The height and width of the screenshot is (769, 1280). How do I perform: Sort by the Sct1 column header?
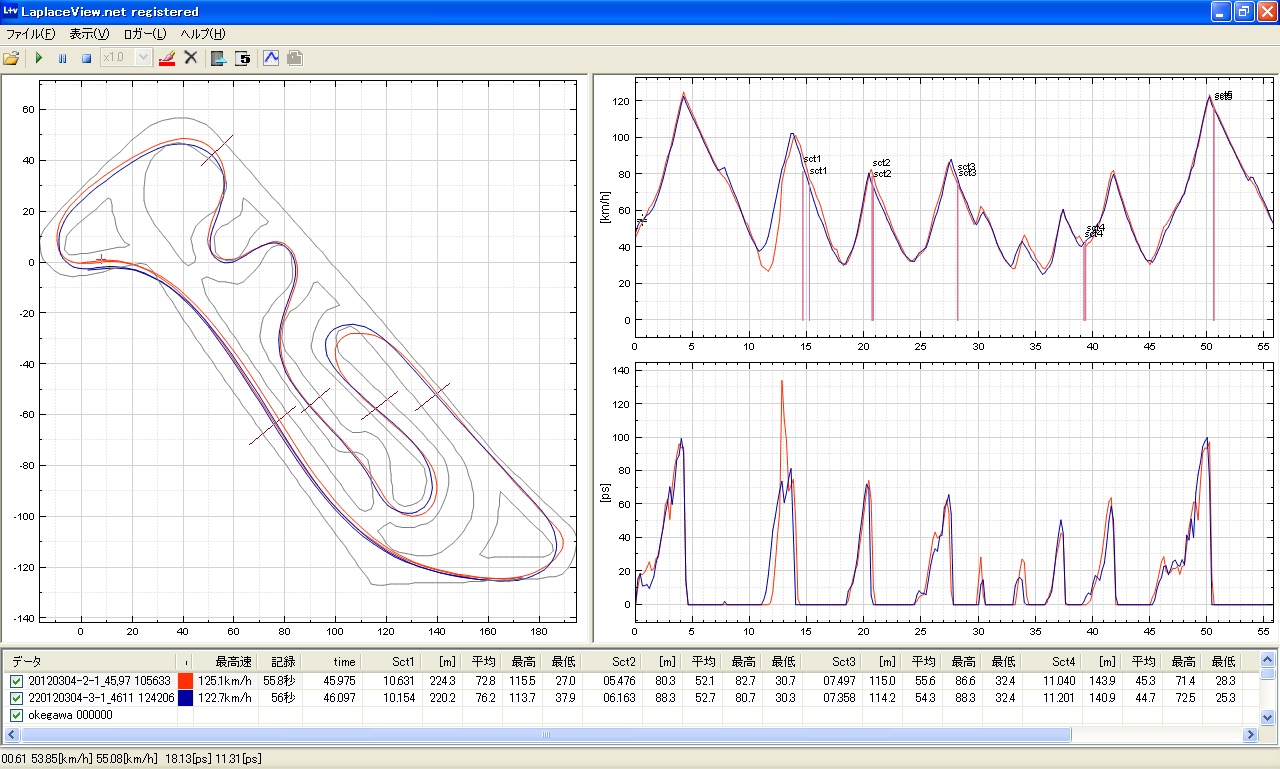pos(404,662)
